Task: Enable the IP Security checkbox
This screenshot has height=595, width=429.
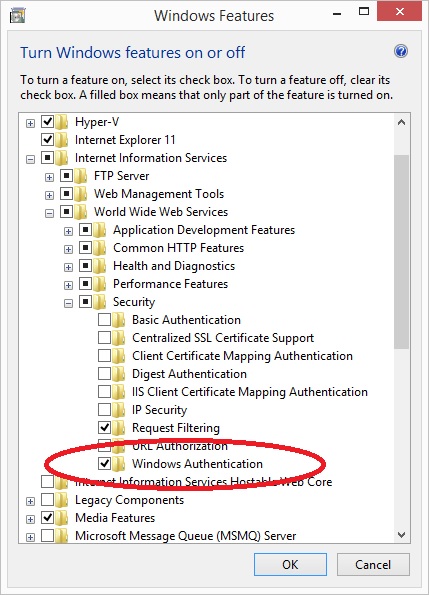Action: click(x=104, y=409)
